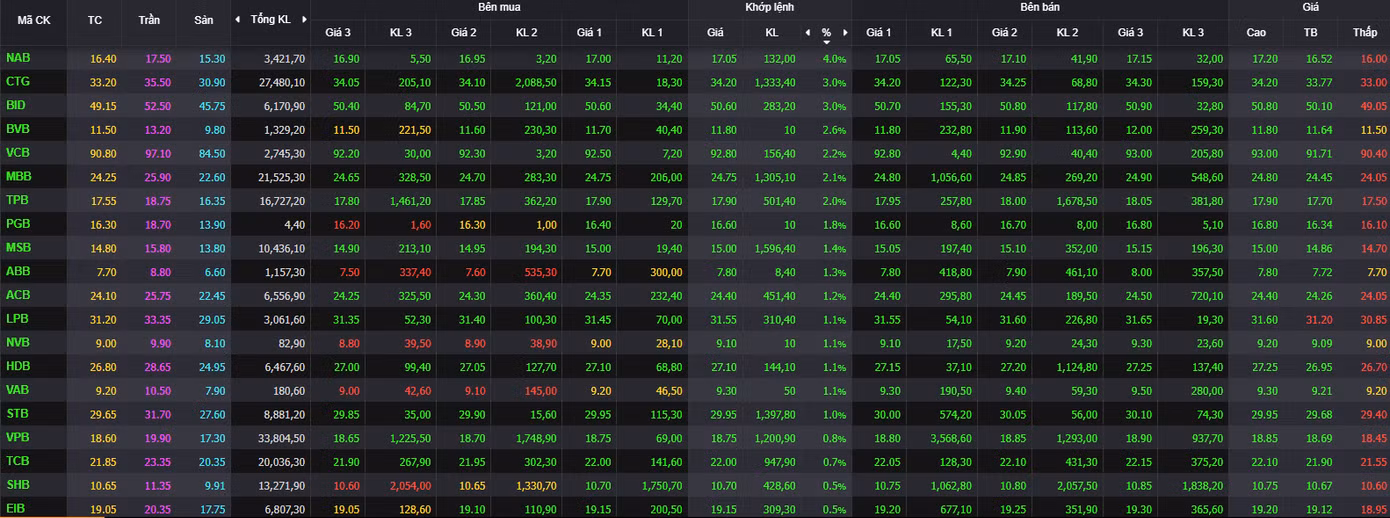Click right arrow beside Tổng KL header
This screenshot has width=1390, height=518.
click(x=303, y=20)
